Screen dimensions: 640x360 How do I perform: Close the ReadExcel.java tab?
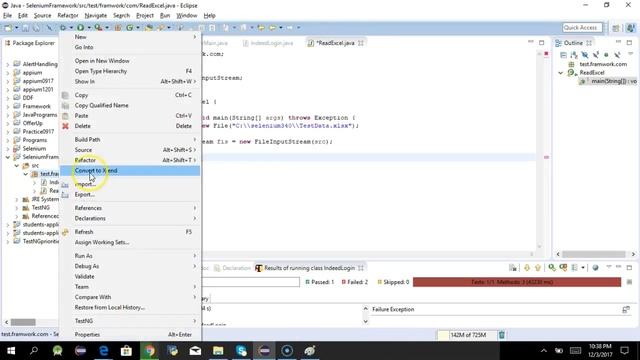(x=361, y=43)
